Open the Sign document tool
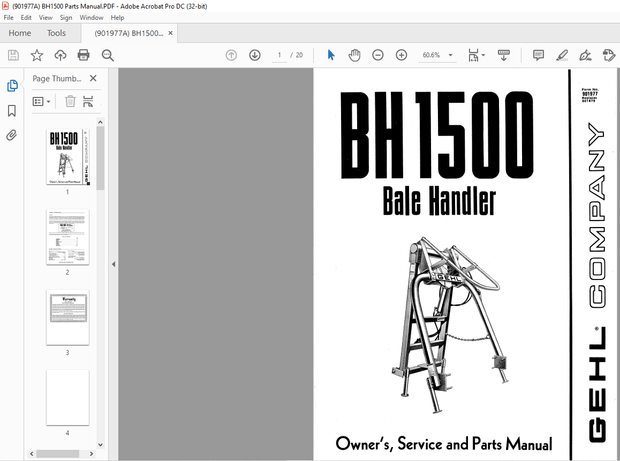The height and width of the screenshot is (461, 620). [585, 55]
